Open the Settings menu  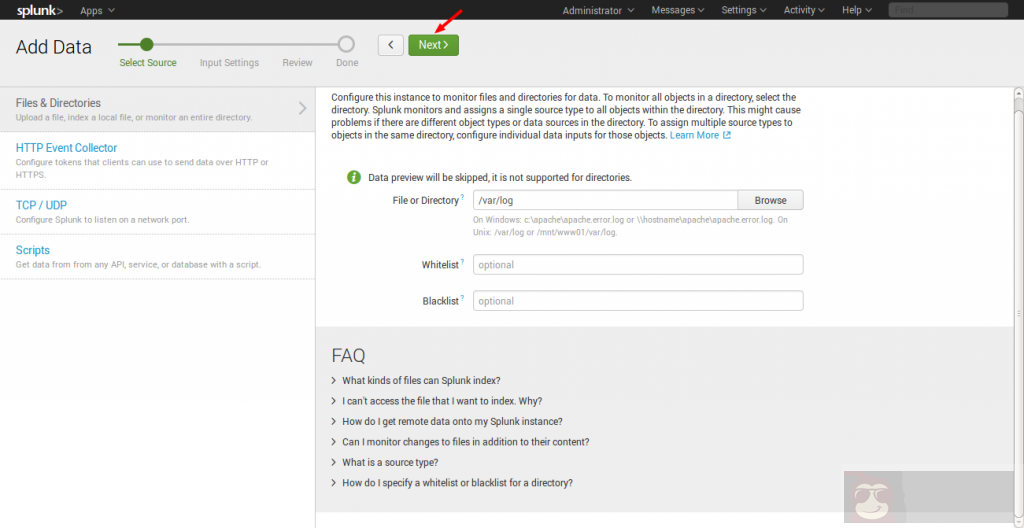(x=744, y=10)
